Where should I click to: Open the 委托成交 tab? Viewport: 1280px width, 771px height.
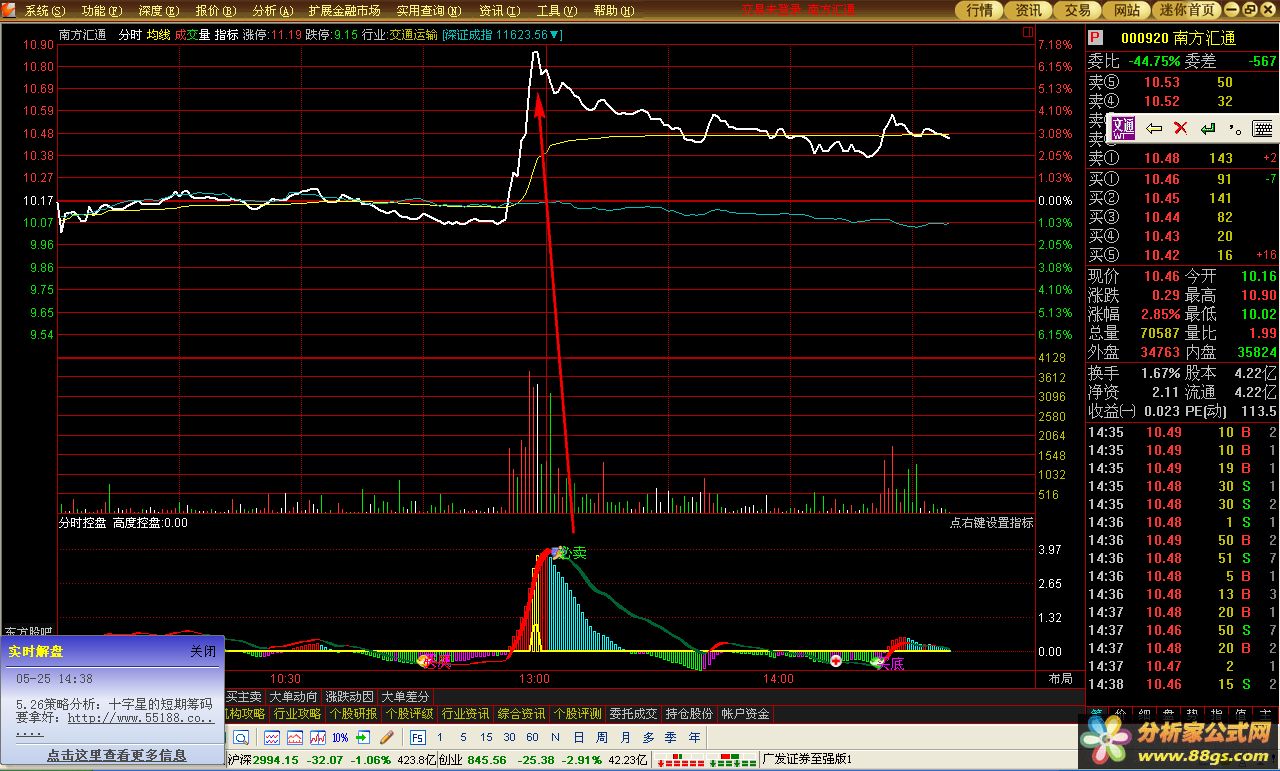point(634,714)
